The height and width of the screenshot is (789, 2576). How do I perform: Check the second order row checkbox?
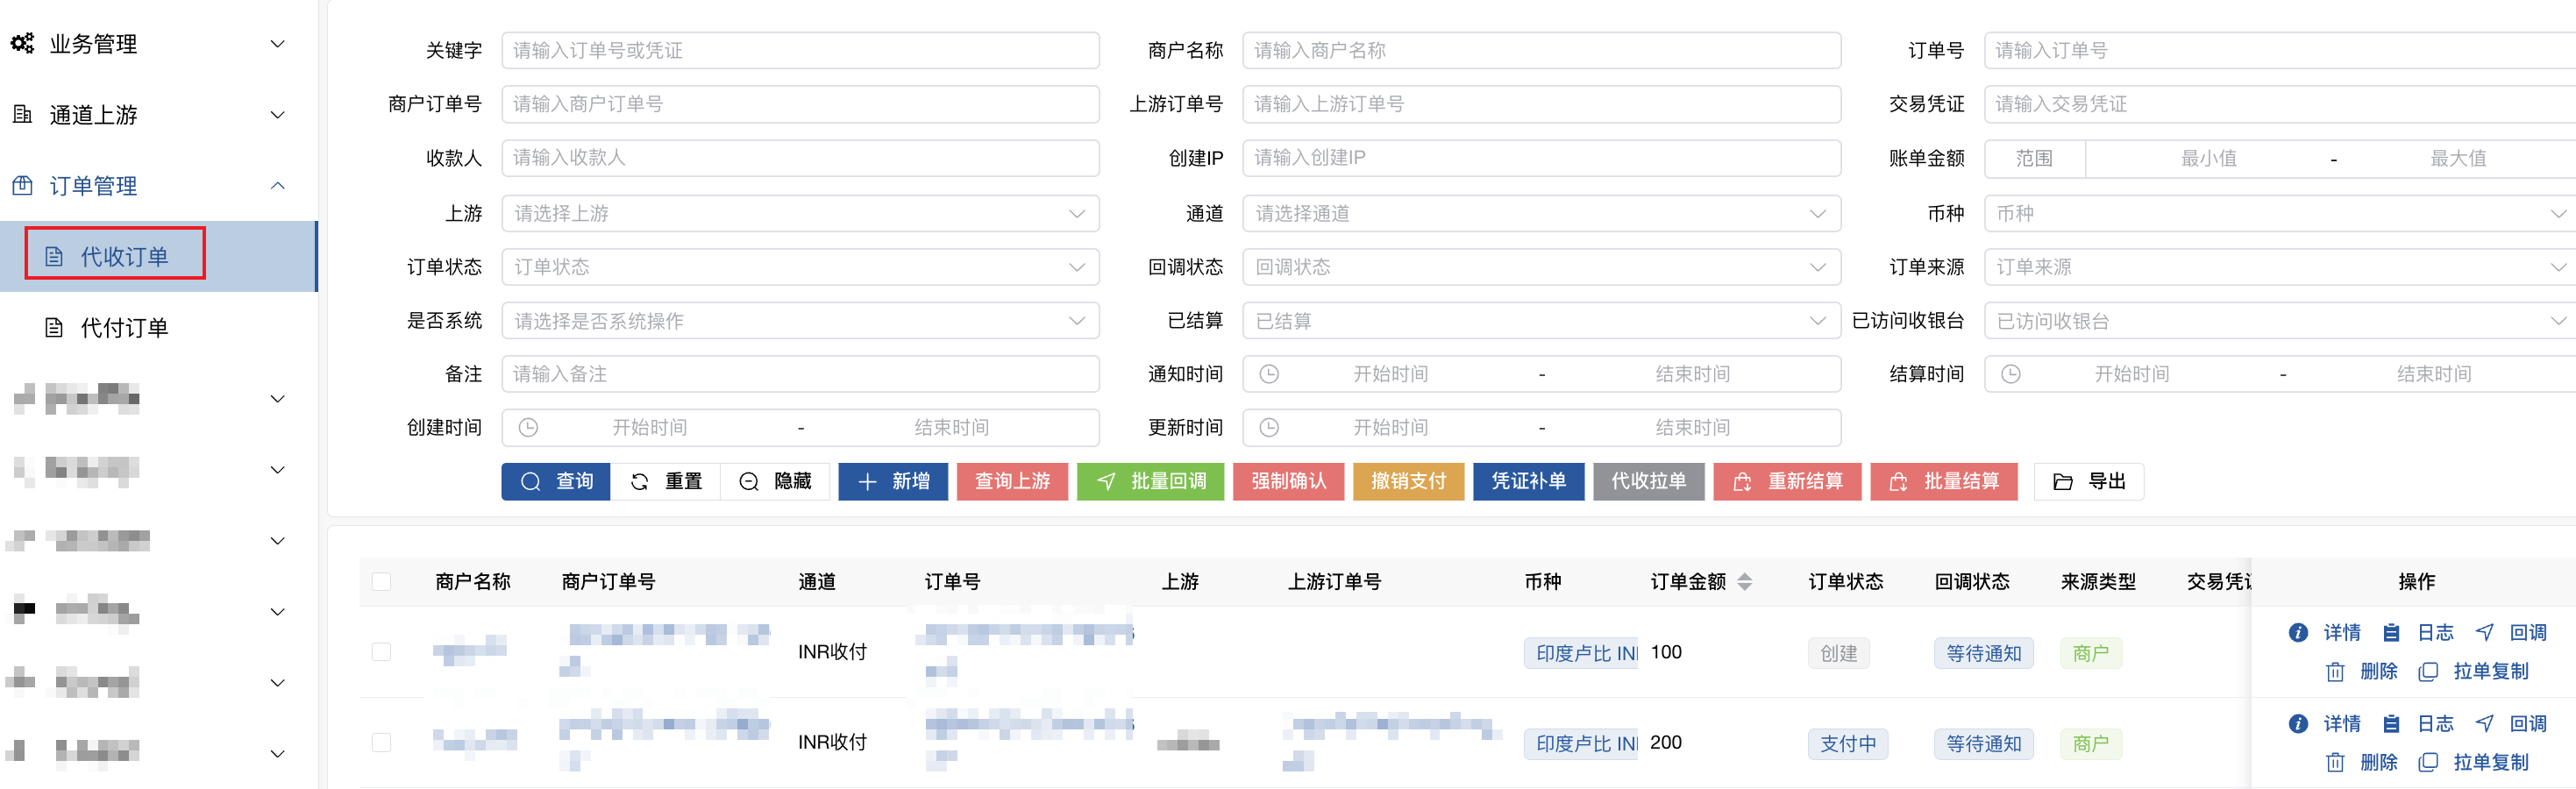(x=381, y=743)
